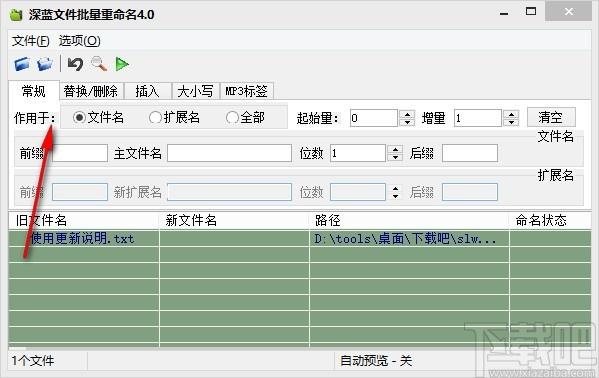Click the 路径 column header
599x378 pixels.
point(409,220)
